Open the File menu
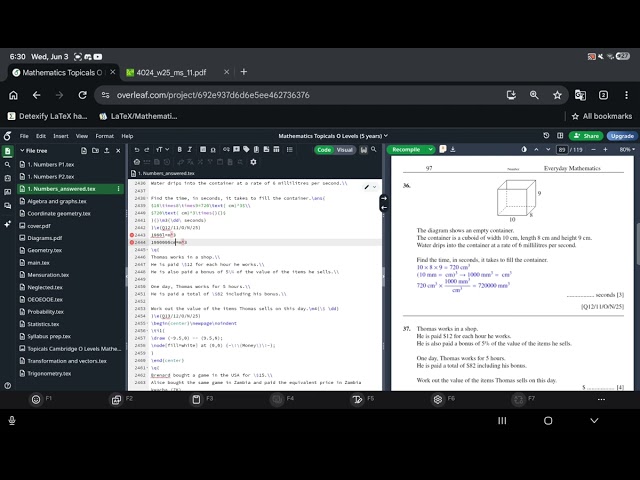This screenshot has height=480, width=640. point(24,136)
